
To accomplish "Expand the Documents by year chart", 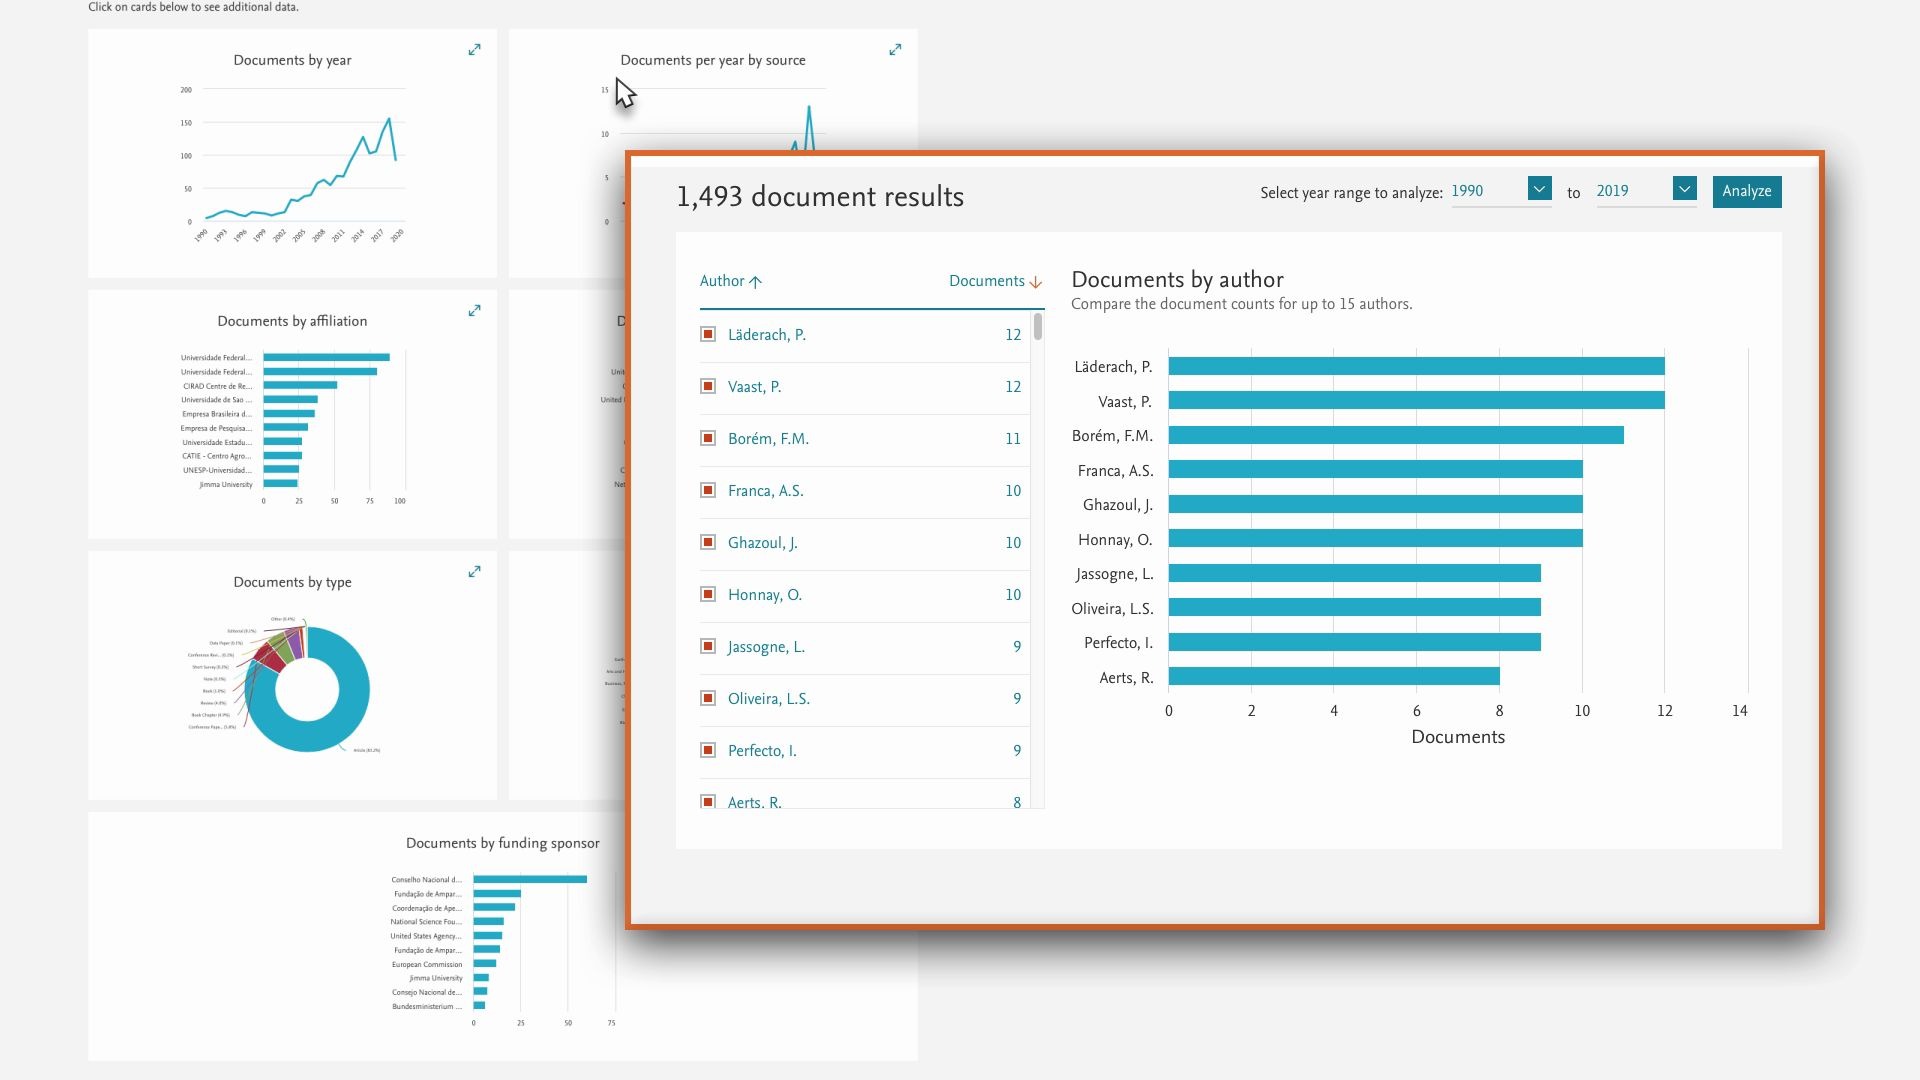I will [474, 50].
